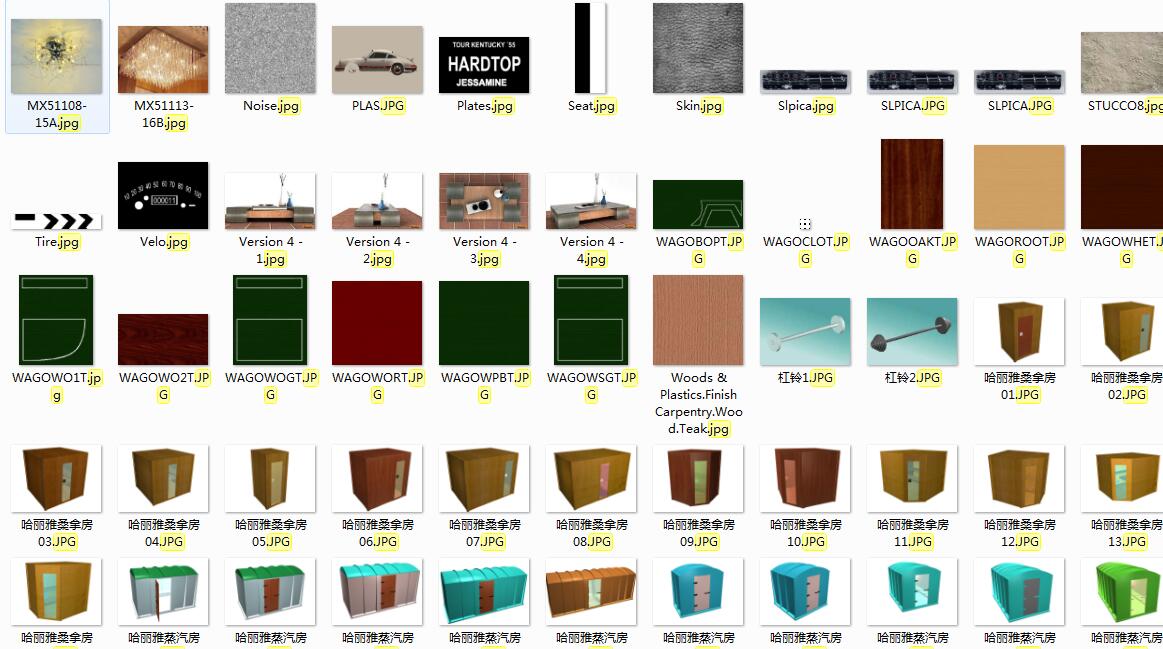
Task: Click the WAGOBOPT.JPG green texture file
Action: click(697, 205)
